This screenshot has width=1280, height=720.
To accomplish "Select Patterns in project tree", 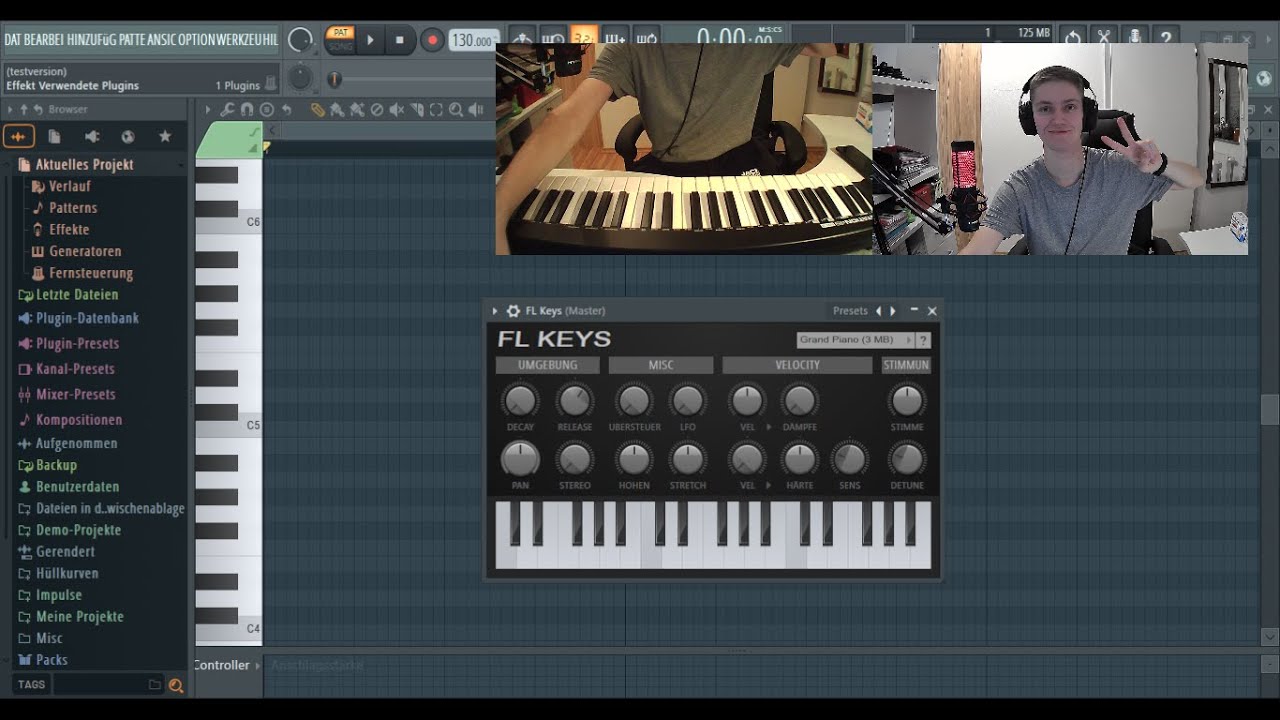I will pos(73,208).
